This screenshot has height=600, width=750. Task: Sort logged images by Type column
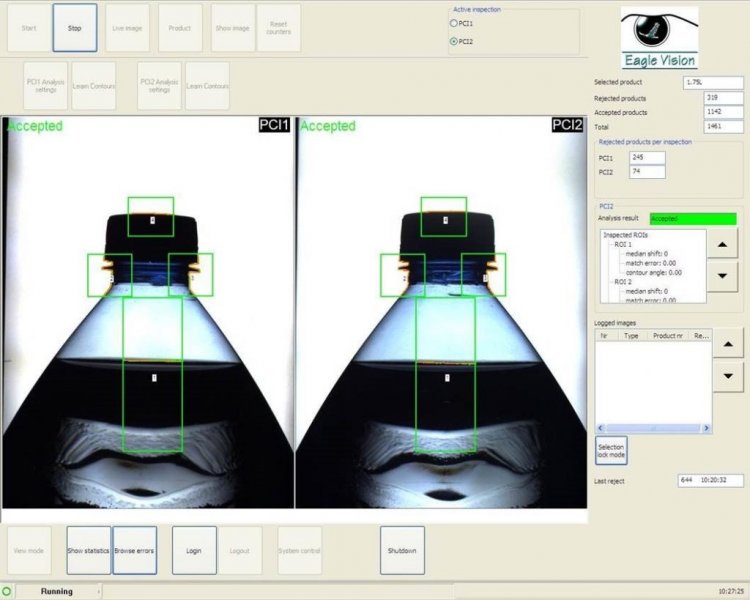pyautogui.click(x=631, y=336)
